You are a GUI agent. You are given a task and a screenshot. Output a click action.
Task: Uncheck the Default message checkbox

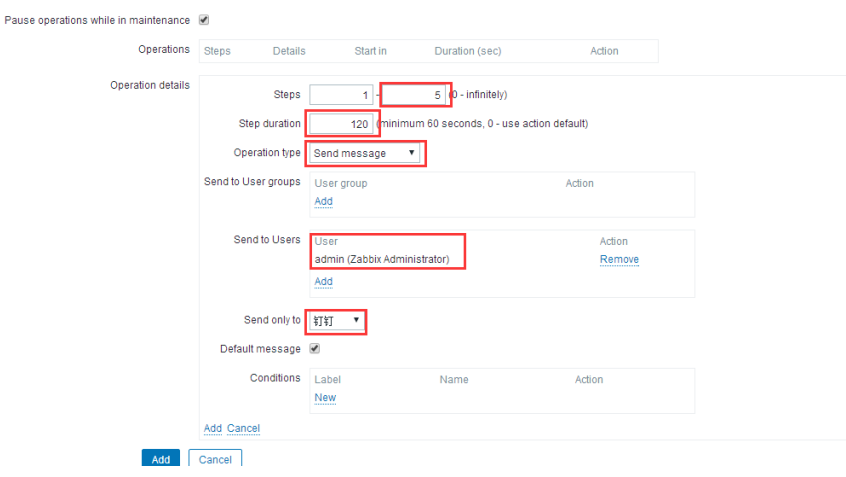315,349
